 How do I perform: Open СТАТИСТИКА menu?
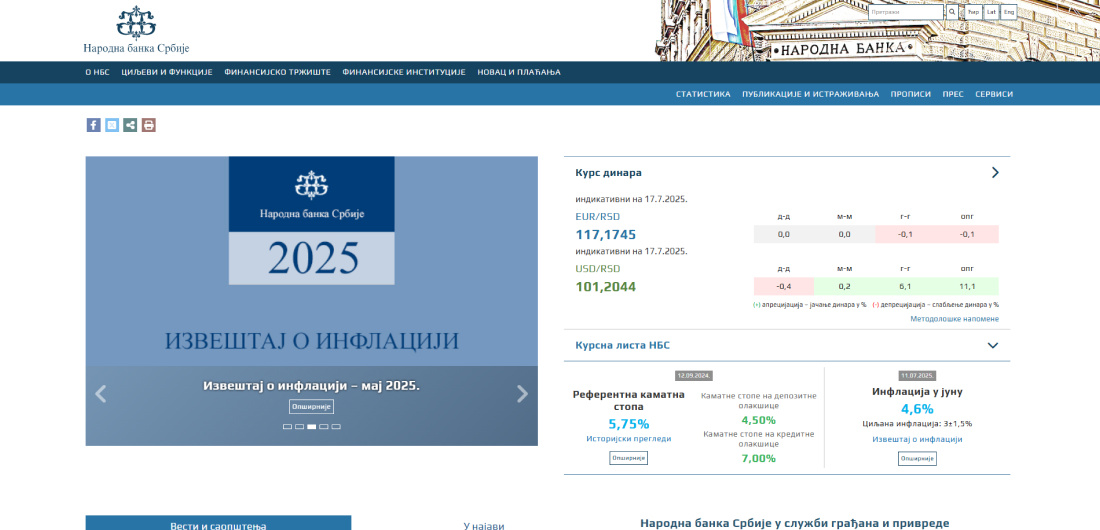[703, 94]
